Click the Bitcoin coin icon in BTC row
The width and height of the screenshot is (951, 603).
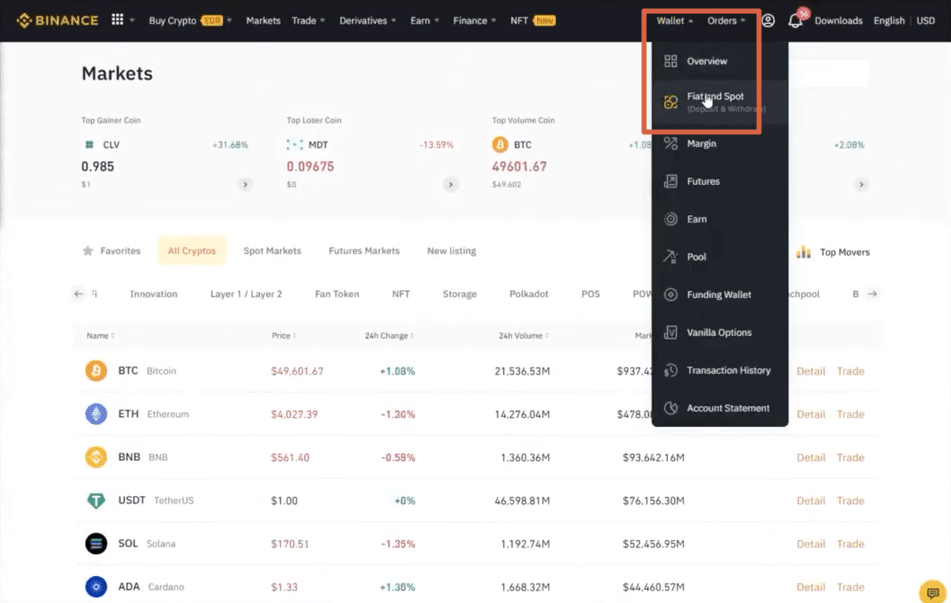[x=96, y=371]
